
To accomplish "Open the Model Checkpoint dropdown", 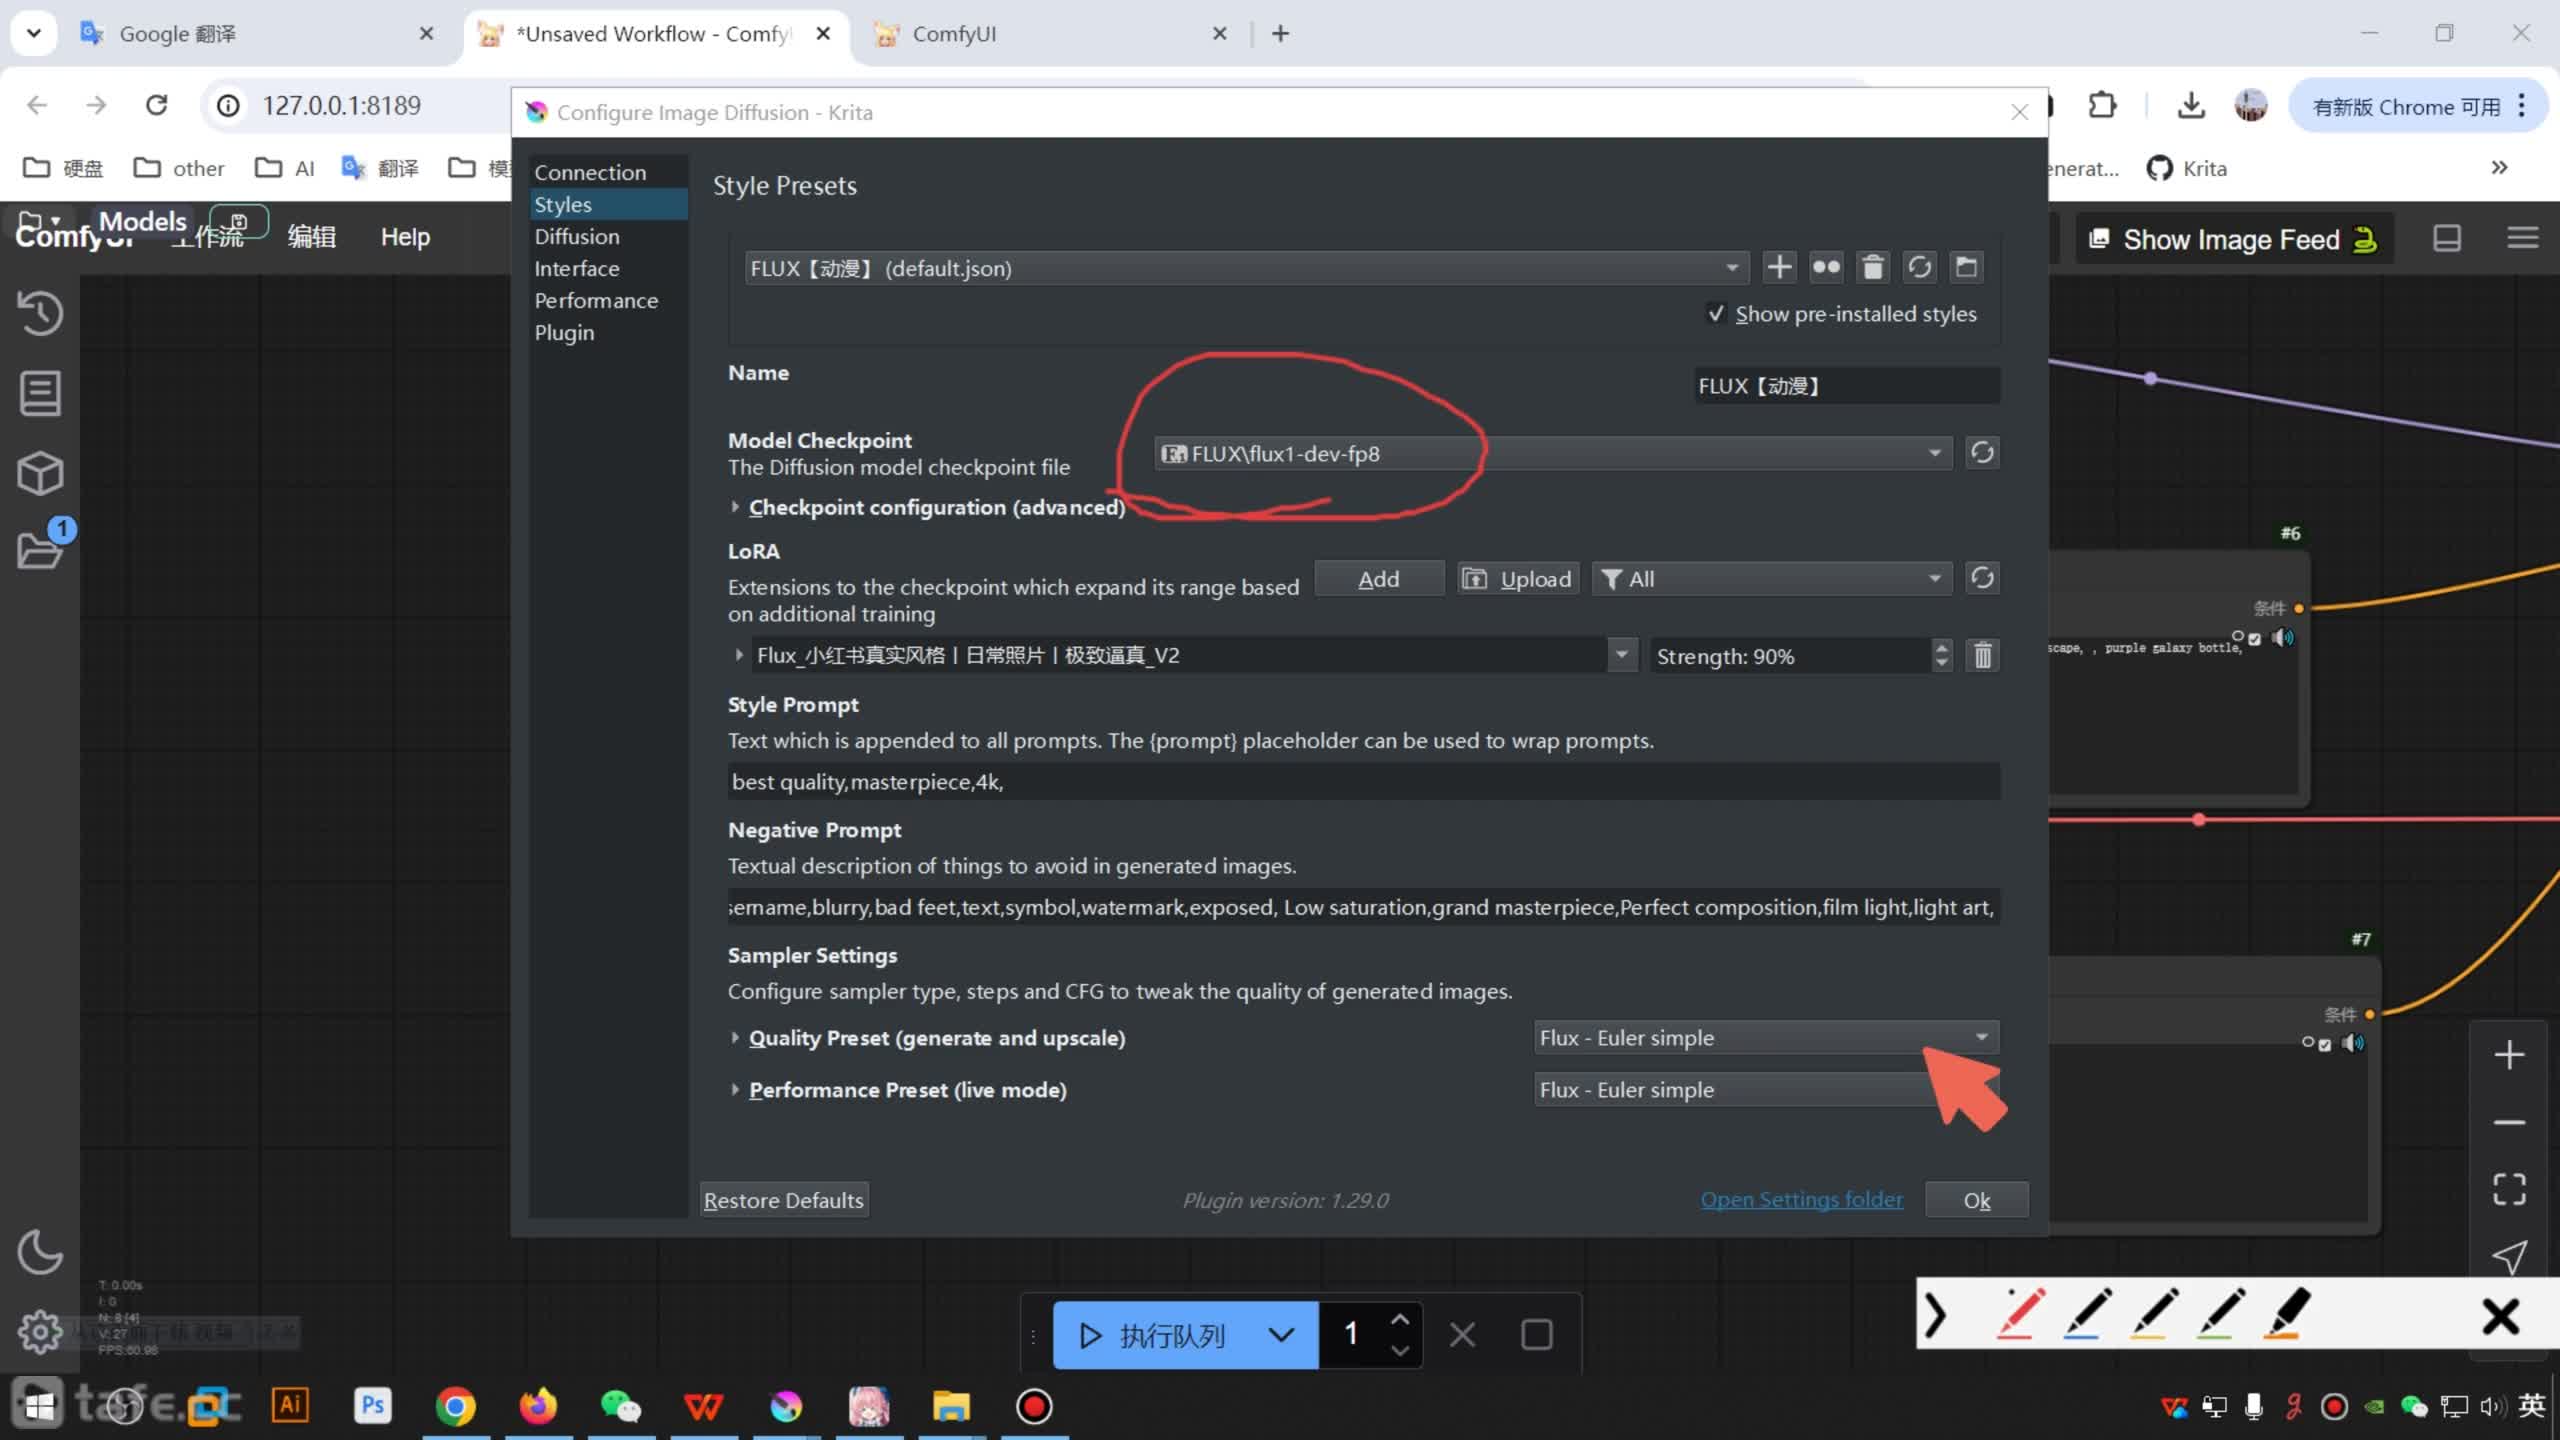I will coord(1552,453).
